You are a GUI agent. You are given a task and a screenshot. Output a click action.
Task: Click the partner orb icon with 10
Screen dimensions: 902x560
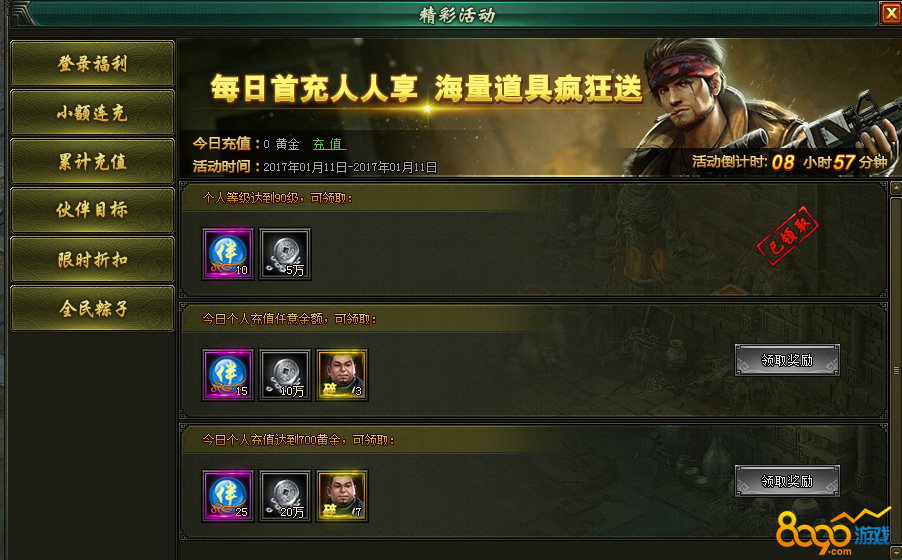click(x=228, y=254)
